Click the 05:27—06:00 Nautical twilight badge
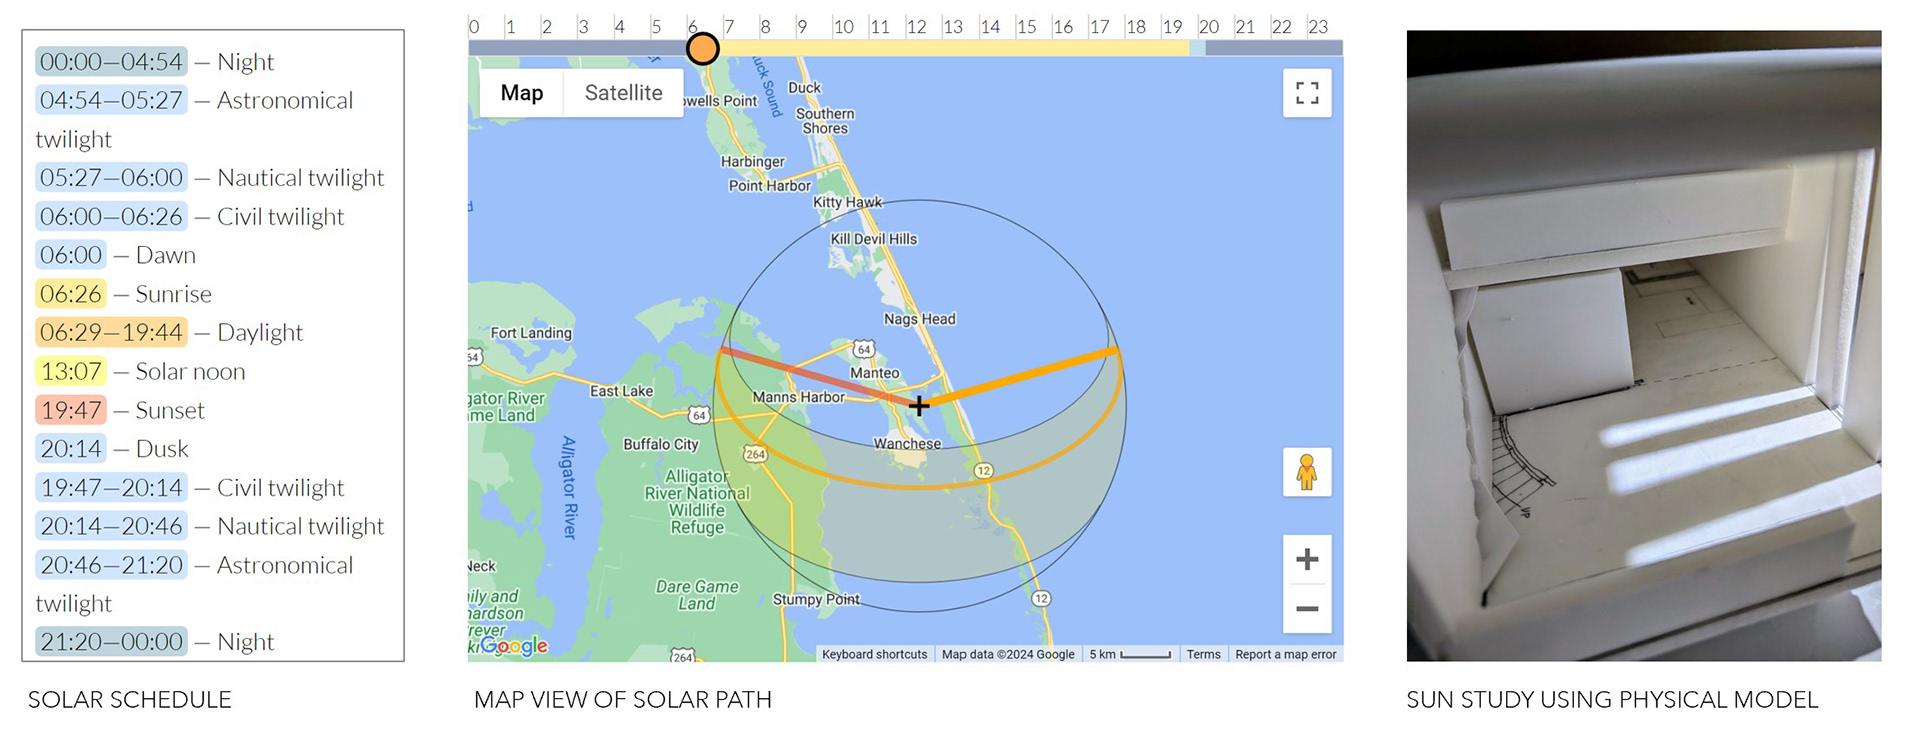Viewport: 1920px width, 732px height. 111,178
